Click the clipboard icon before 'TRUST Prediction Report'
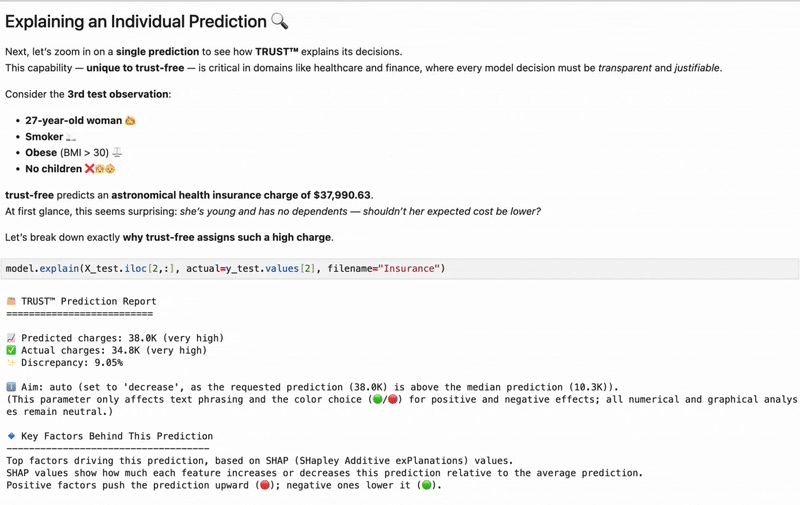The image size is (800, 505). point(11,301)
